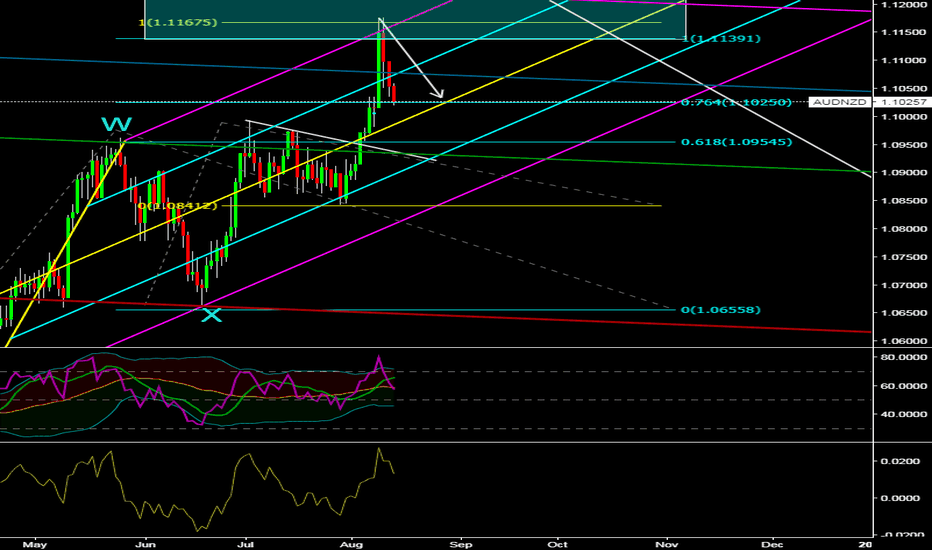Select the white projection arrow head
932x550 pixels.
click(439, 93)
